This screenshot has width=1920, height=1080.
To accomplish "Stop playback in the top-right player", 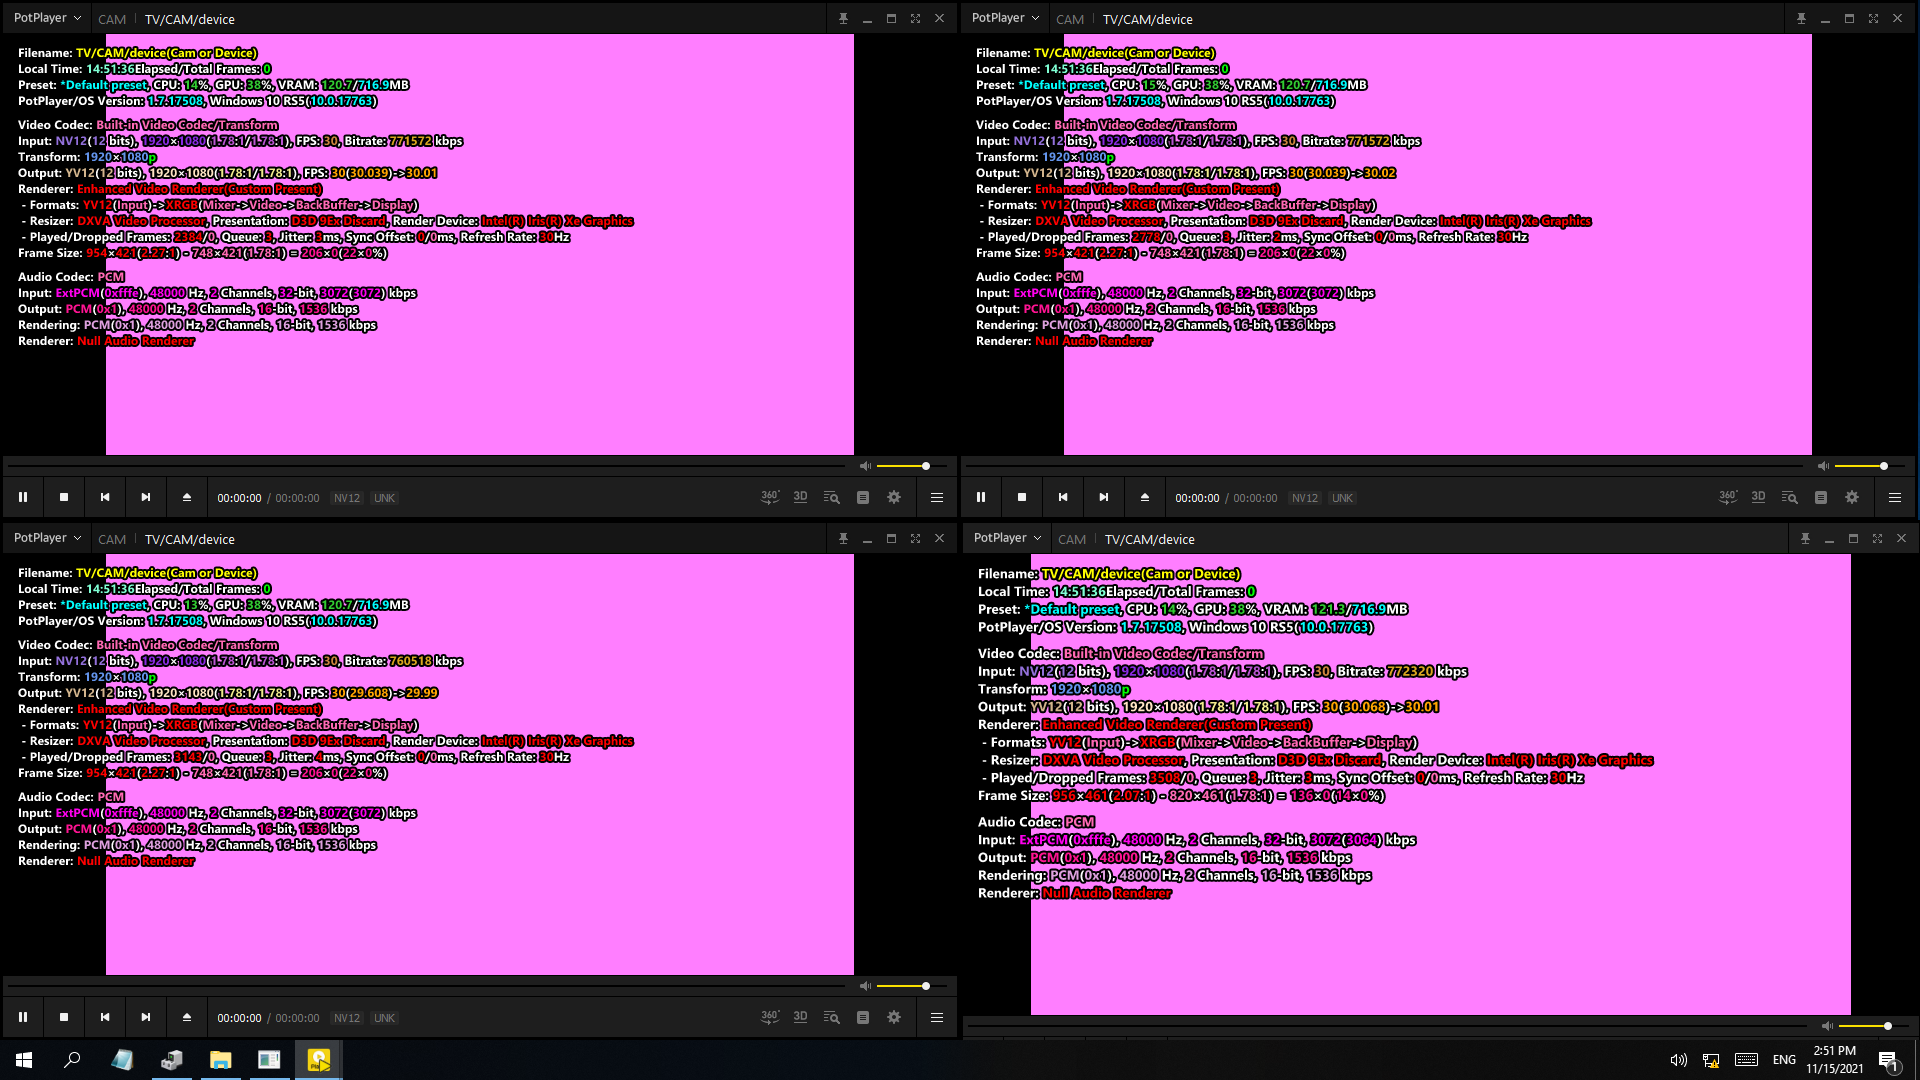I will point(1022,497).
